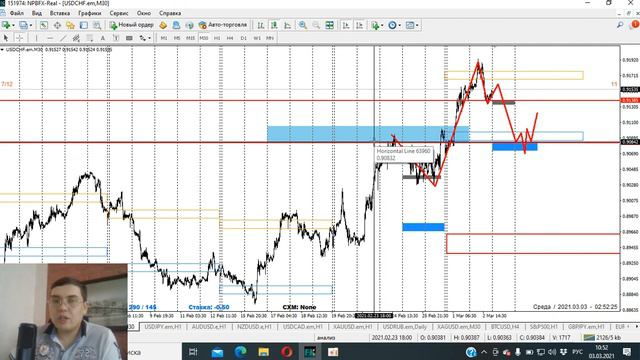
Task: Expand the new chart dropdown arrow
Action: tap(13, 25)
